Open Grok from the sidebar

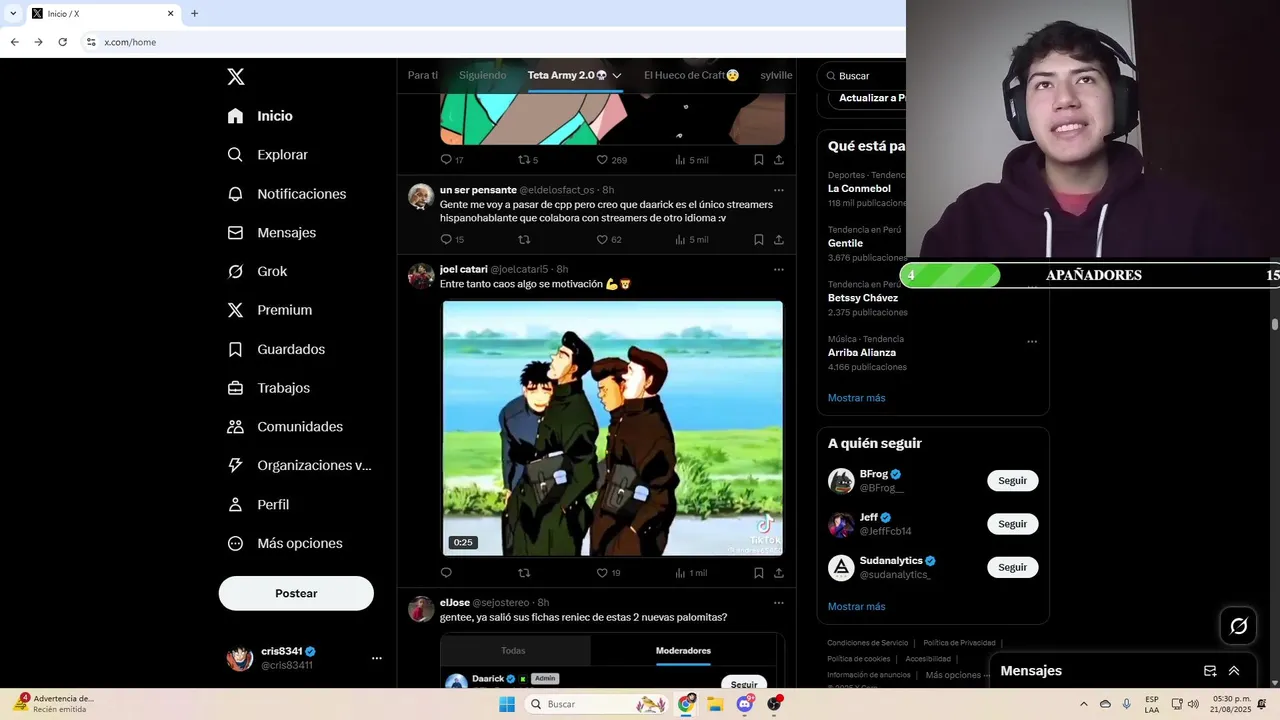(x=257, y=271)
